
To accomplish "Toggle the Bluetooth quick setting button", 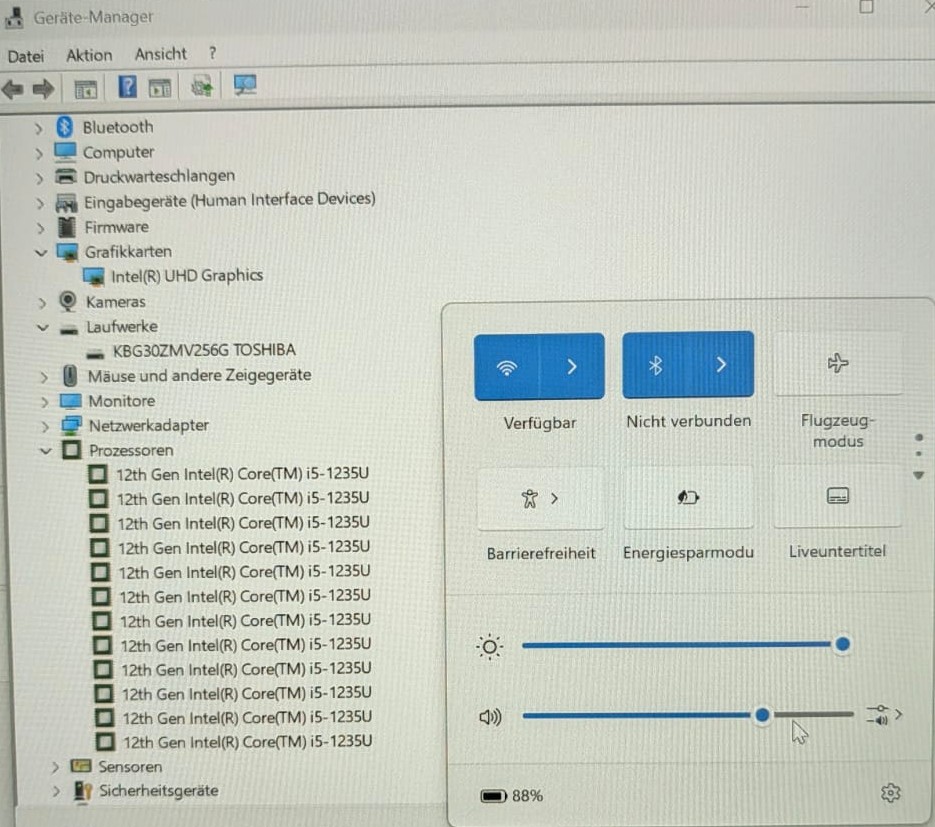I will (655, 365).
